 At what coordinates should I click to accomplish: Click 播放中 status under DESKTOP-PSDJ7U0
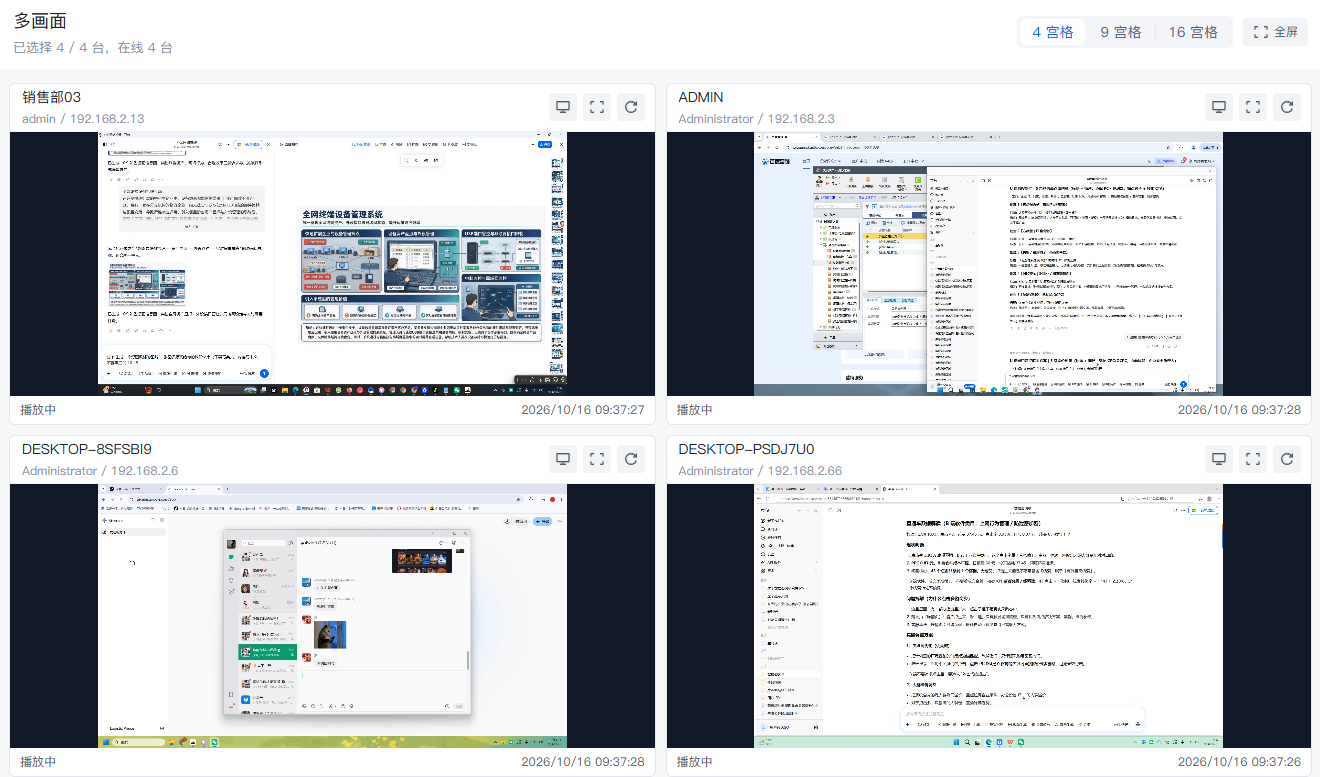695,762
